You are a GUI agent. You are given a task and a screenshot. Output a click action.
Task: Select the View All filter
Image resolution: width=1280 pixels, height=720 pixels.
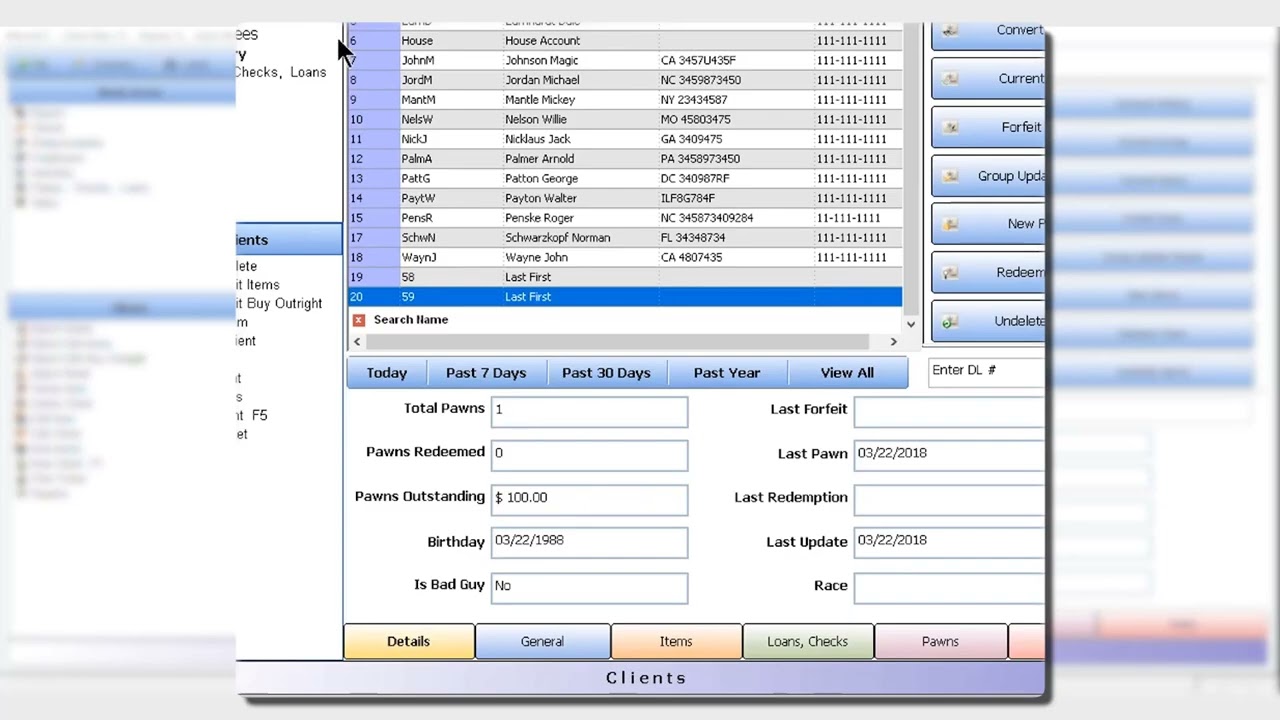point(847,373)
